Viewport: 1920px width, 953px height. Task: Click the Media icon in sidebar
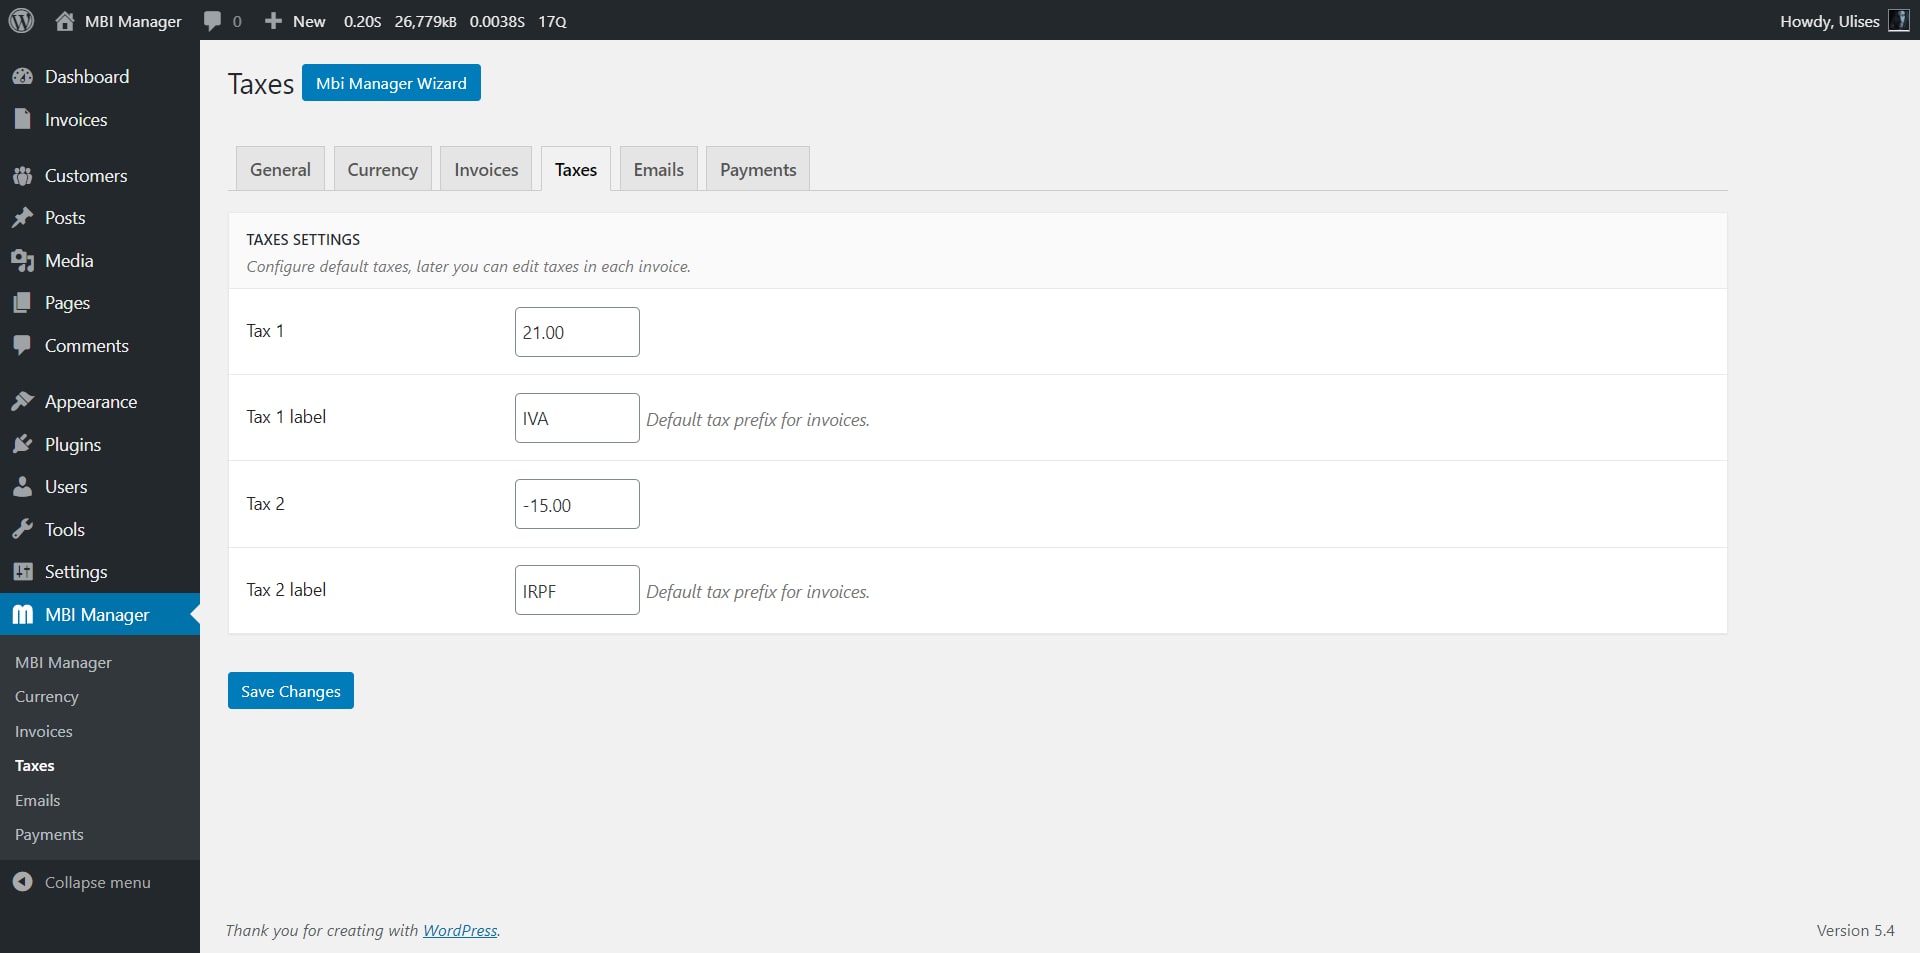tap(22, 261)
